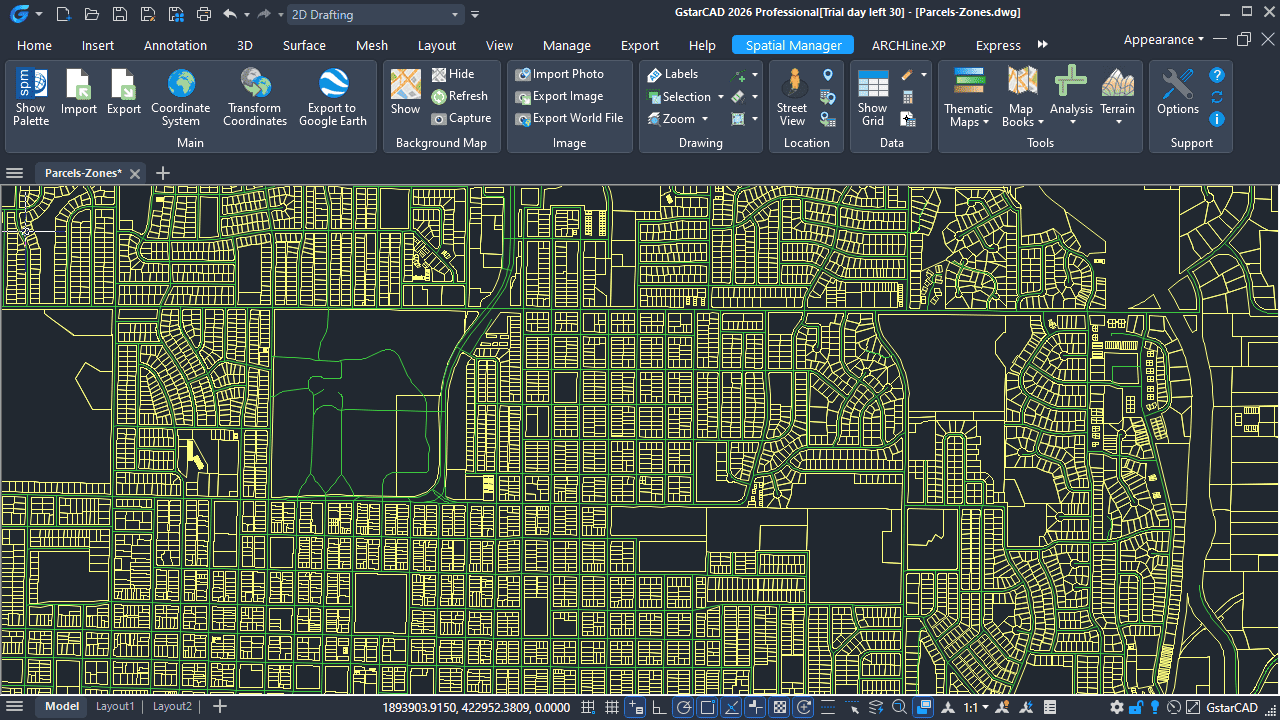The height and width of the screenshot is (720, 1280).
Task: Switch to the Layout1 tab
Action: 115,706
